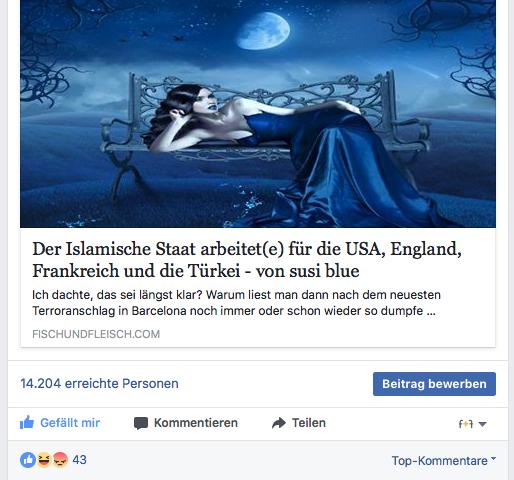Open the article headline Der Islamische Staat
This screenshot has width=514, height=480.
coord(247,260)
